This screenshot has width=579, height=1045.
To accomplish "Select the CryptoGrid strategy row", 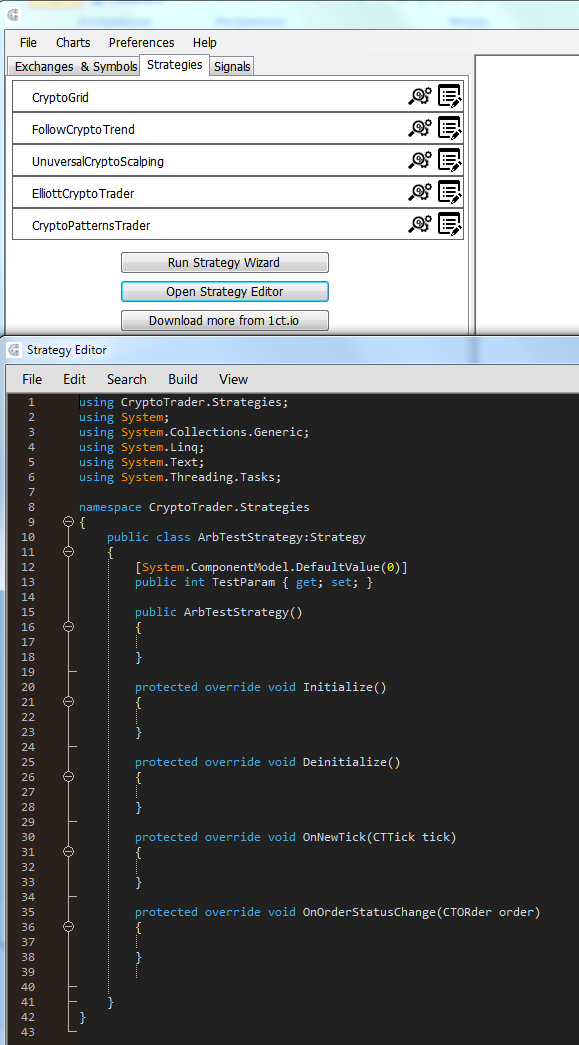I will (238, 97).
